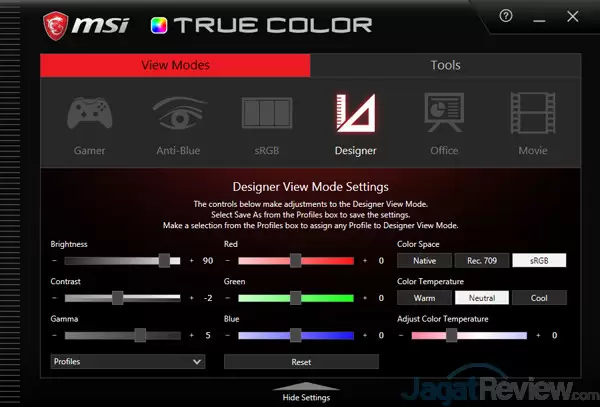Switch to the Tools tab

coord(445,65)
